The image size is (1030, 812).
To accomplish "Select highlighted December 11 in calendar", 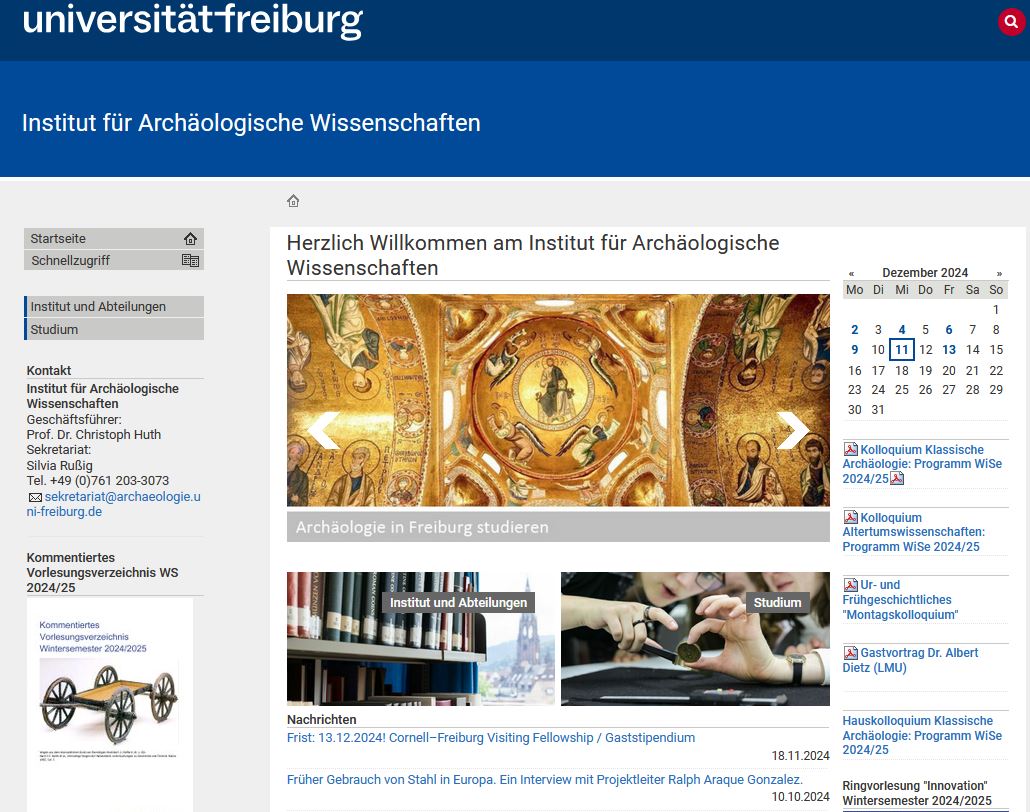I will 902,350.
